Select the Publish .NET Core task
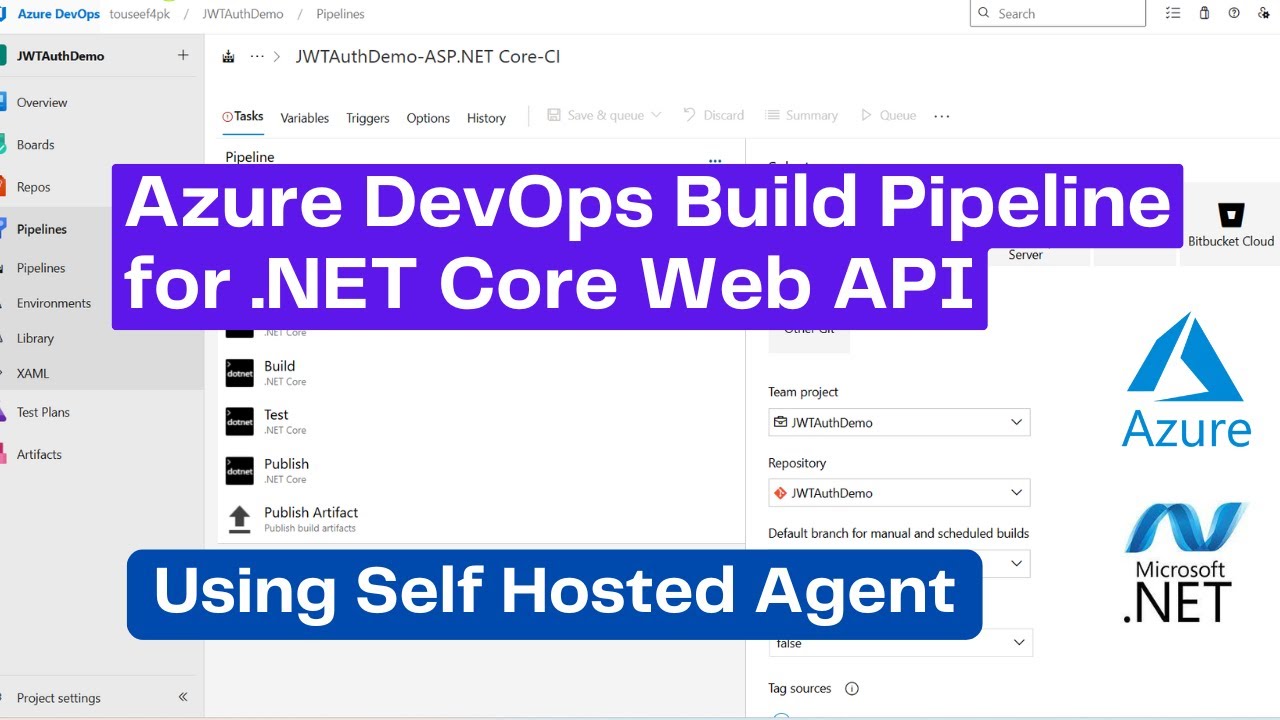 (481, 471)
